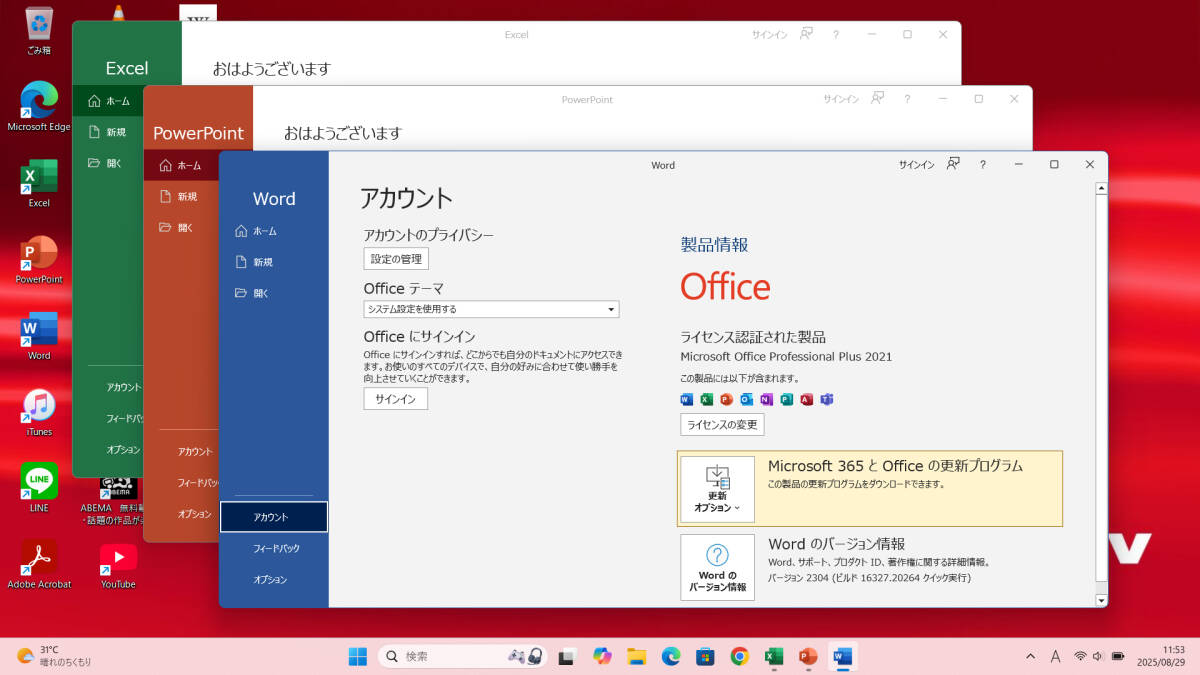This screenshot has height=675, width=1200.
Task: Click サインイン button under Office にサインイン
Action: [x=395, y=399]
